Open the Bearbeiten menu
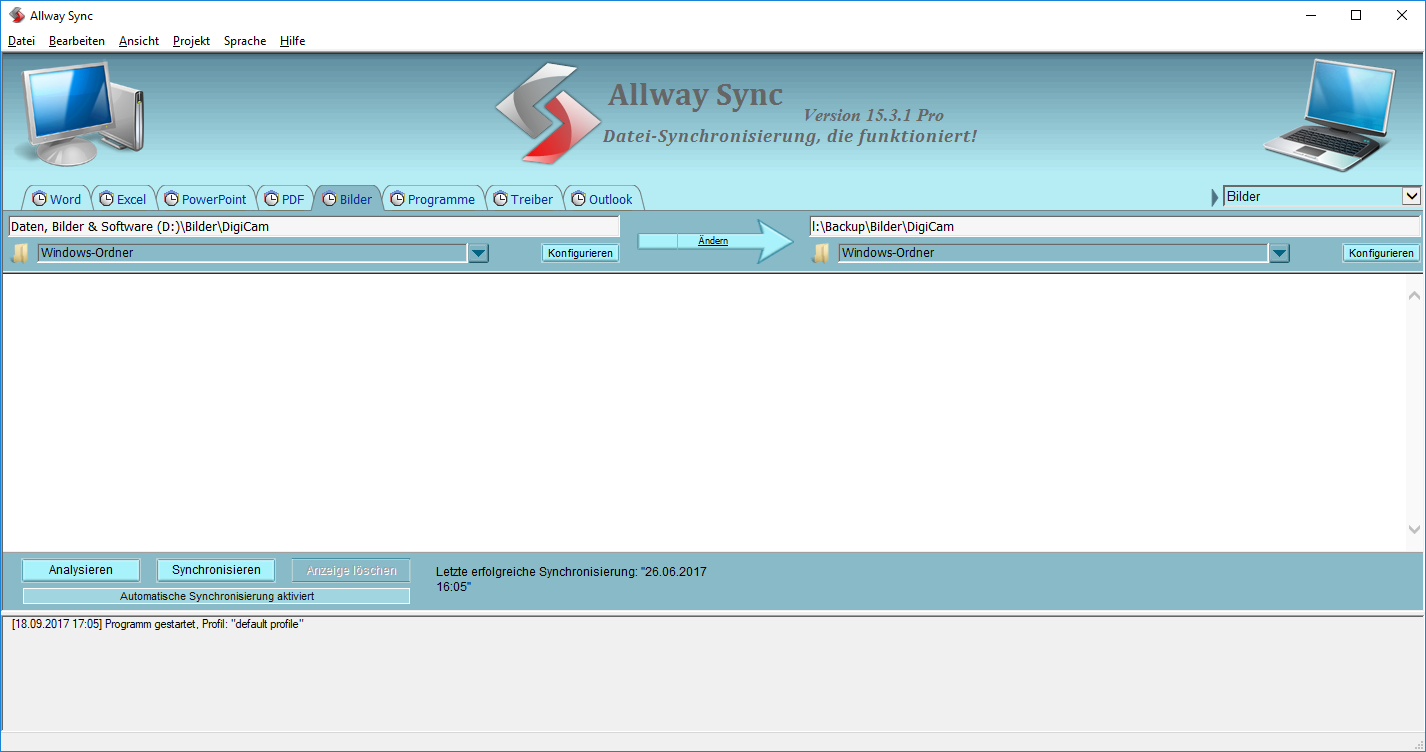This screenshot has height=752, width=1426. [77, 41]
